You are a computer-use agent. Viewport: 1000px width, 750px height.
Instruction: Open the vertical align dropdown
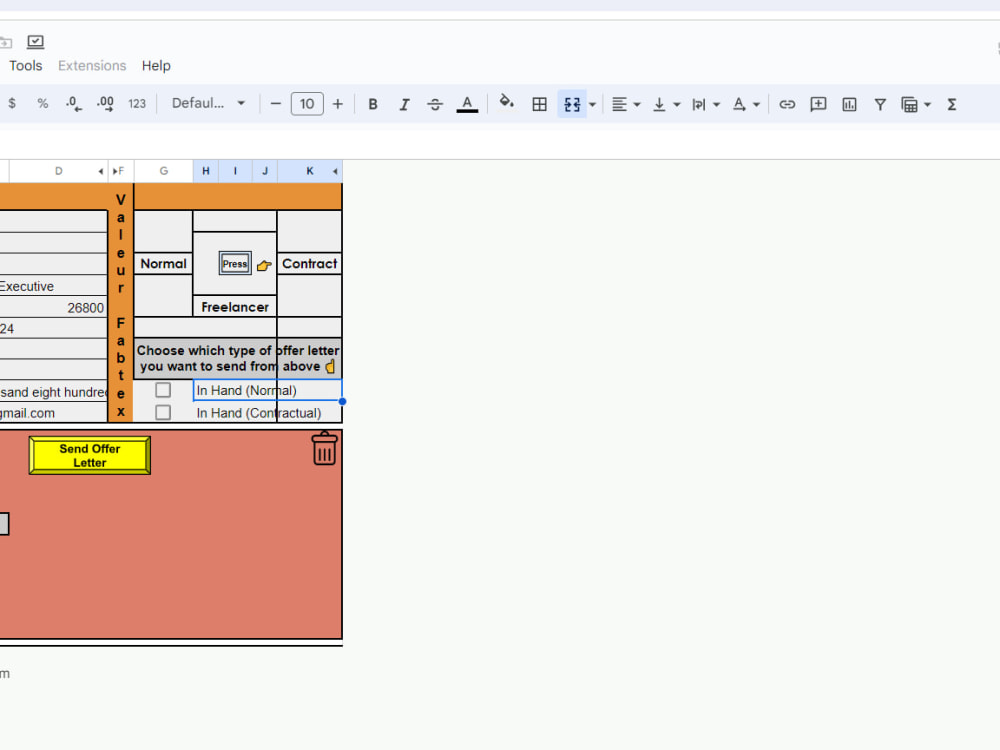[666, 104]
